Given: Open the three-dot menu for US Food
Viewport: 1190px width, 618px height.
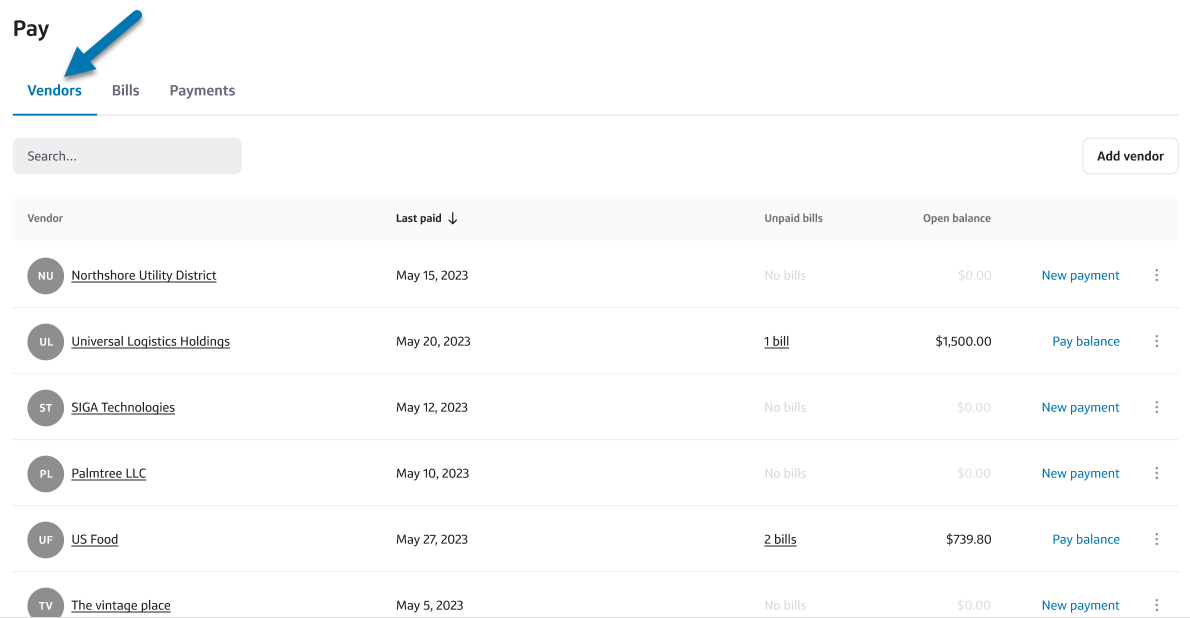Looking at the screenshot, I should pyautogui.click(x=1156, y=539).
